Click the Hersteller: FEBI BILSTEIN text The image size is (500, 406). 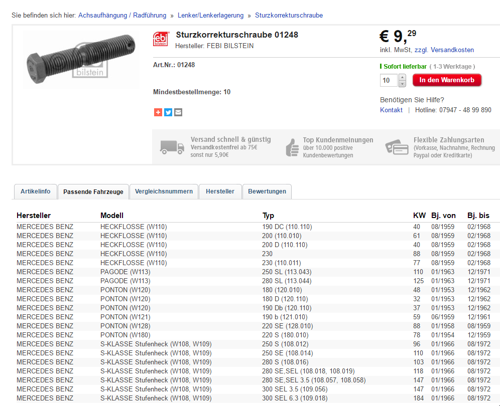(214, 46)
